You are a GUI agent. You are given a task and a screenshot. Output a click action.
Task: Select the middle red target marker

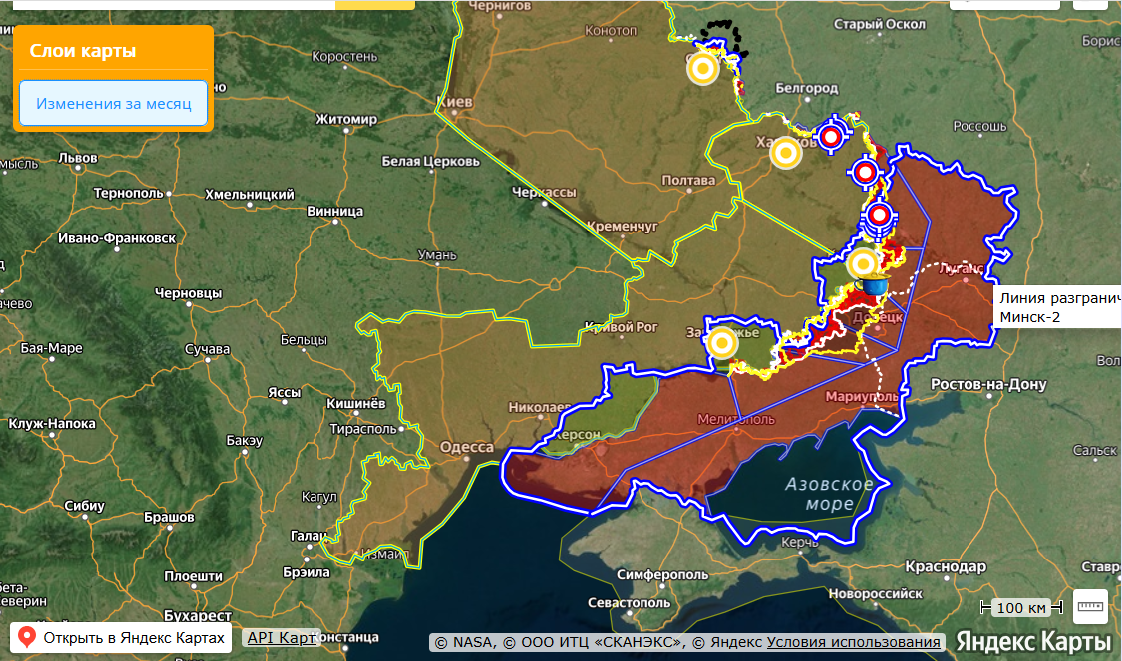pos(865,172)
